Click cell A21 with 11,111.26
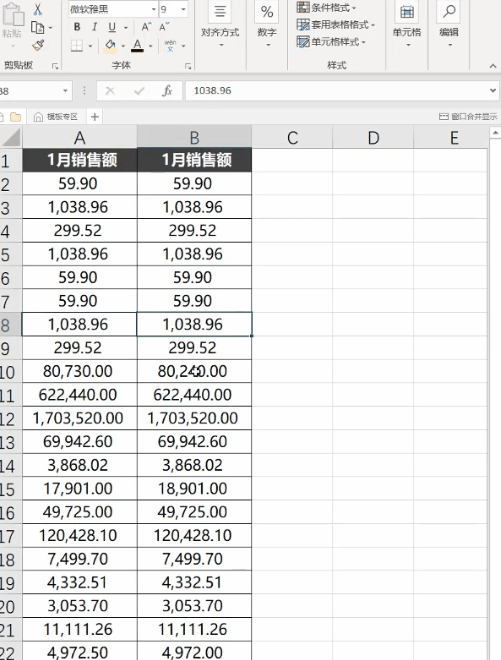This screenshot has width=501, height=660. coord(80,629)
